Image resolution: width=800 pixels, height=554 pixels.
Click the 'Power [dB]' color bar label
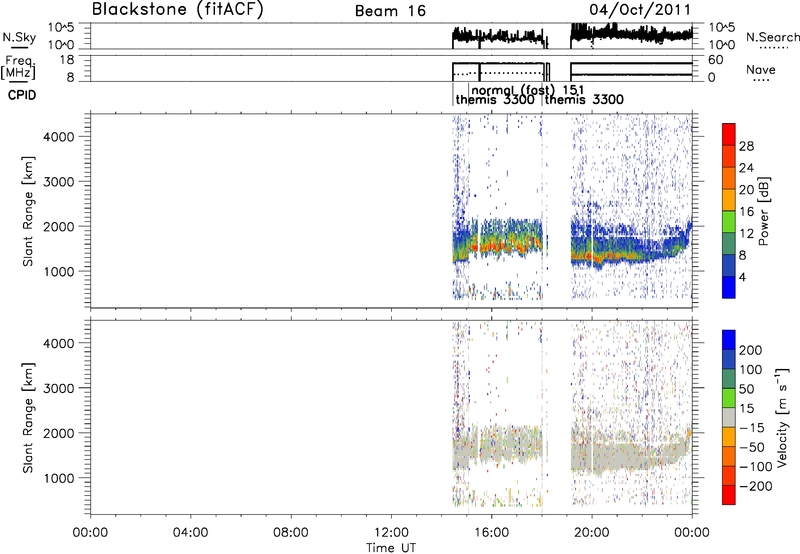(763, 211)
